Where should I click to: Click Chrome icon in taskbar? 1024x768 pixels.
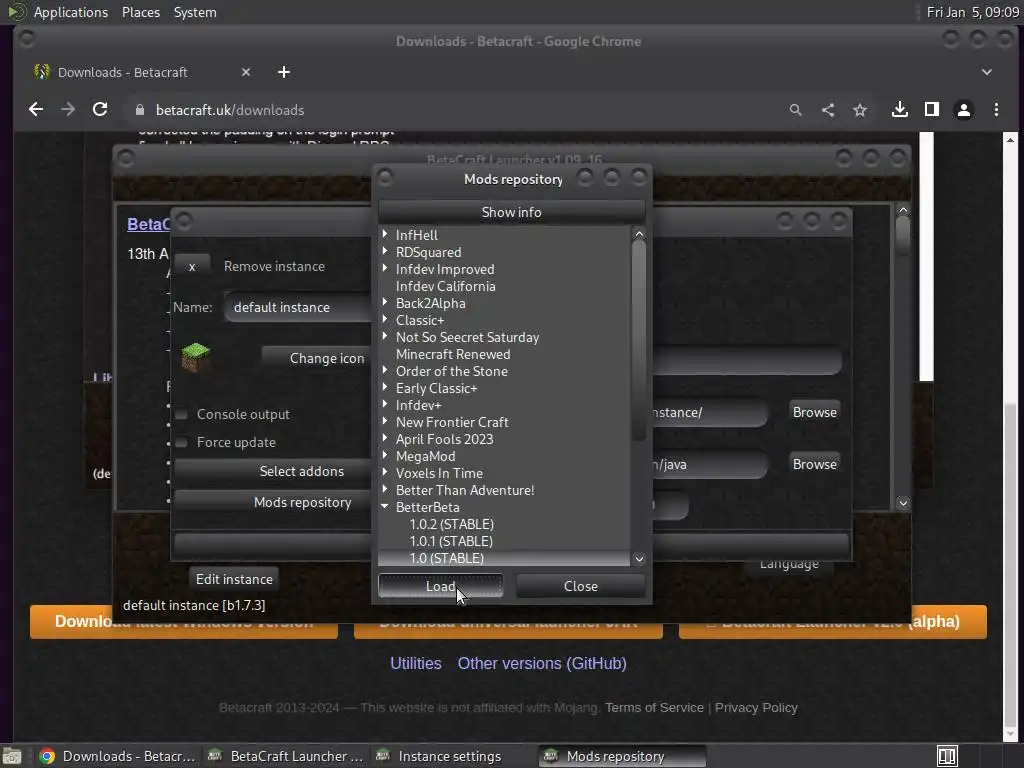click(47, 756)
